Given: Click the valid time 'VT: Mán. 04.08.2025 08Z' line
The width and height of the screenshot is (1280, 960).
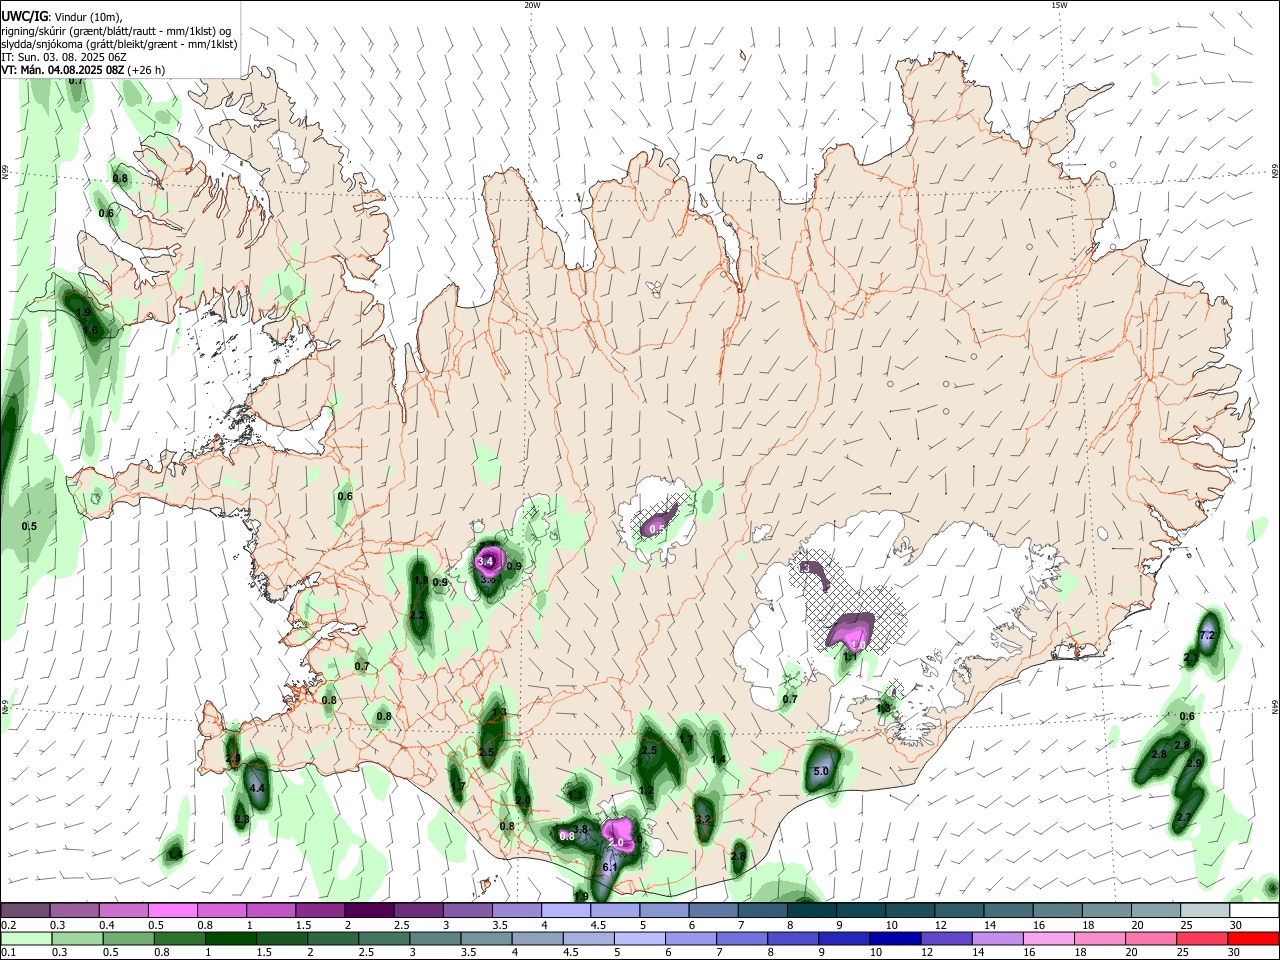Looking at the screenshot, I should coord(83,71).
